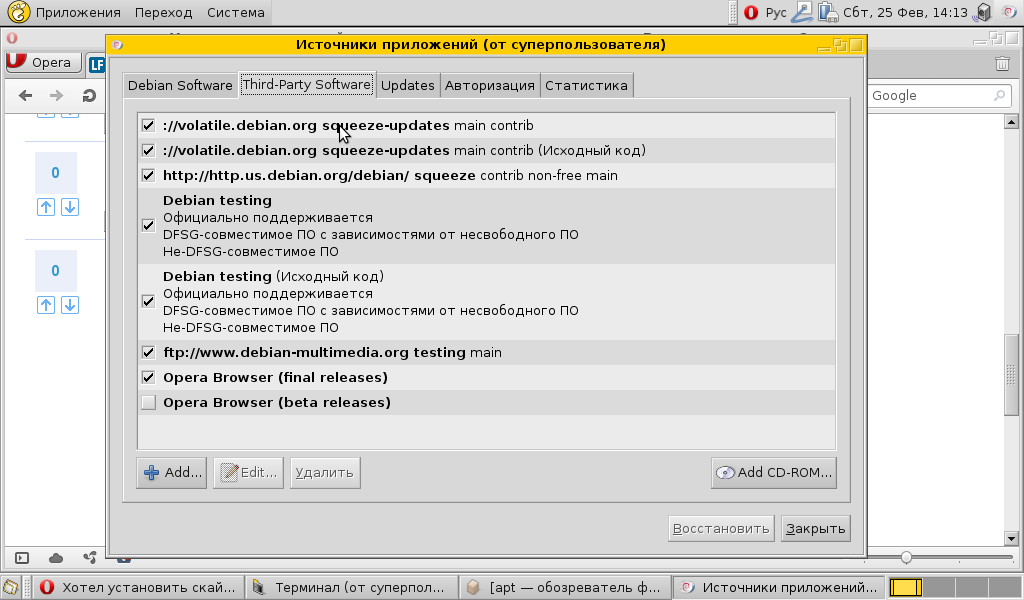The image size is (1024, 600).
Task: Click the LF tab favicon in Opera
Action: coord(97,64)
